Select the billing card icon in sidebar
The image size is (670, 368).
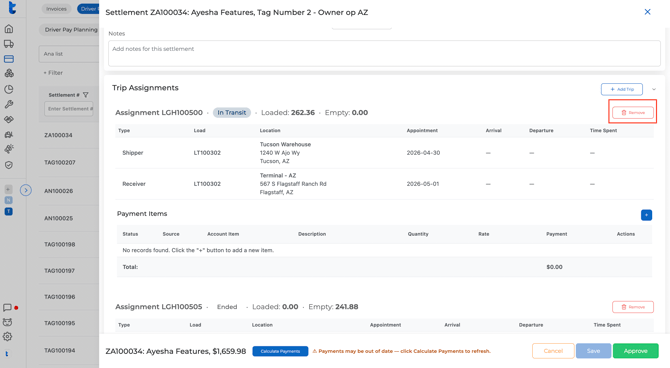coord(9,59)
